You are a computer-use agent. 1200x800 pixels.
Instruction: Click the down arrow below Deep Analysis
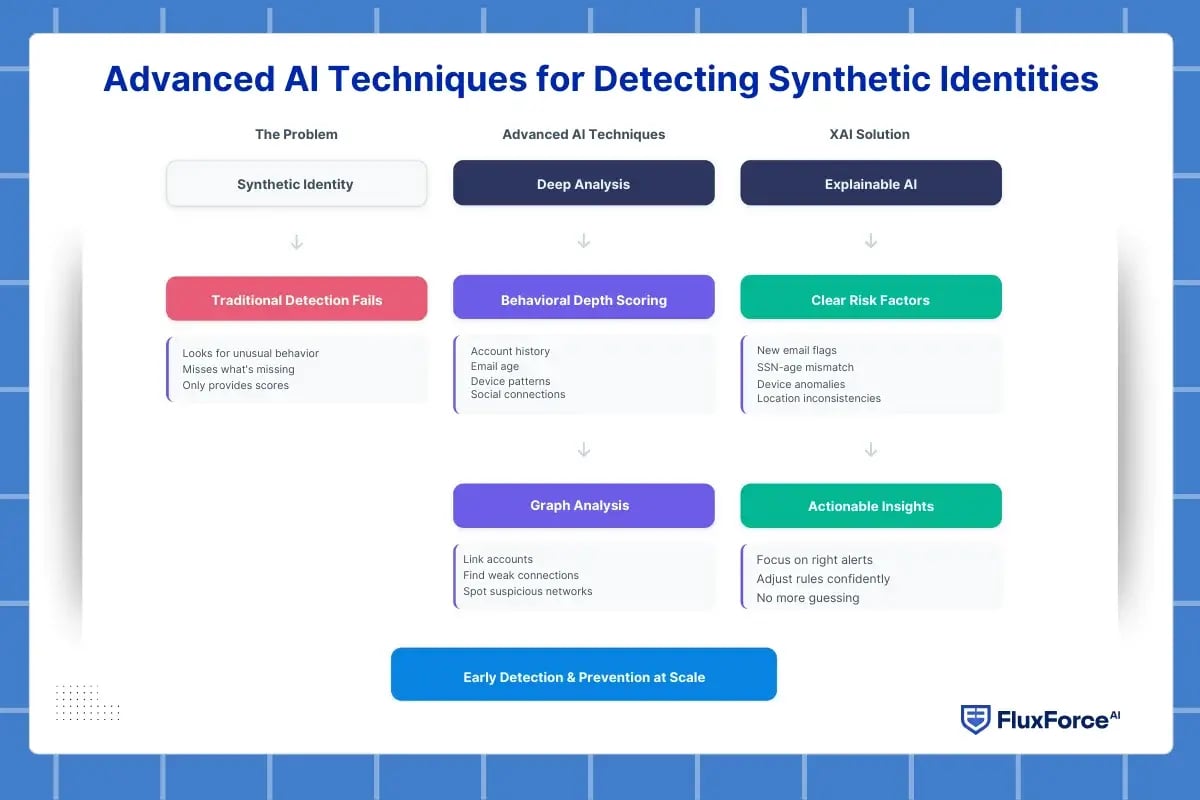click(x=584, y=242)
